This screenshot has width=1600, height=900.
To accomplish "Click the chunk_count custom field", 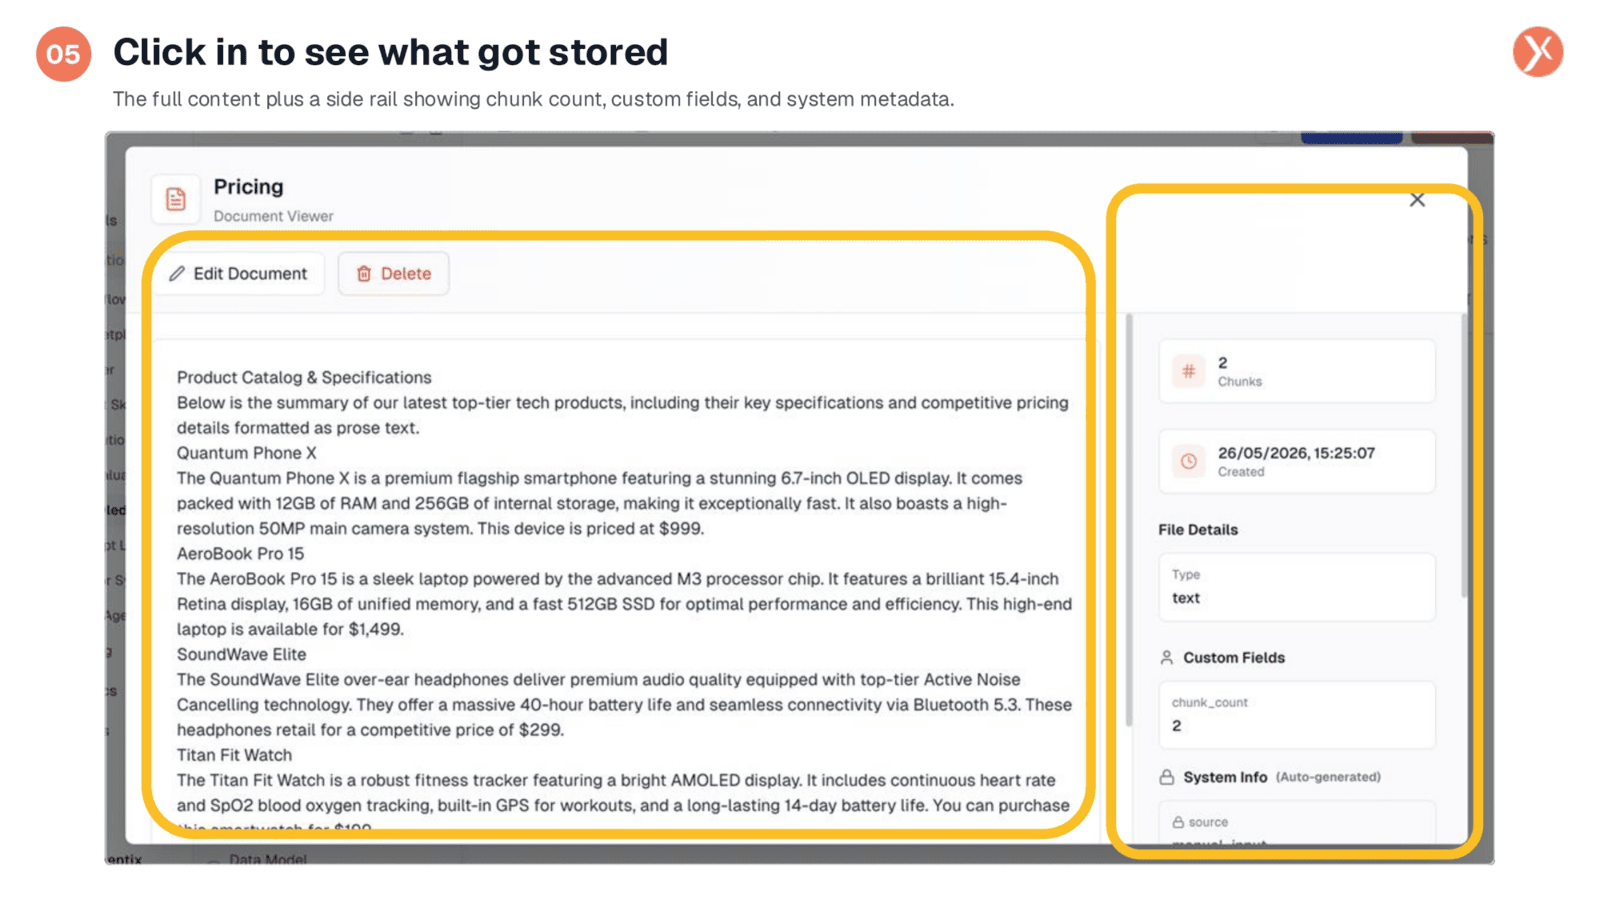I will 1297,715.
